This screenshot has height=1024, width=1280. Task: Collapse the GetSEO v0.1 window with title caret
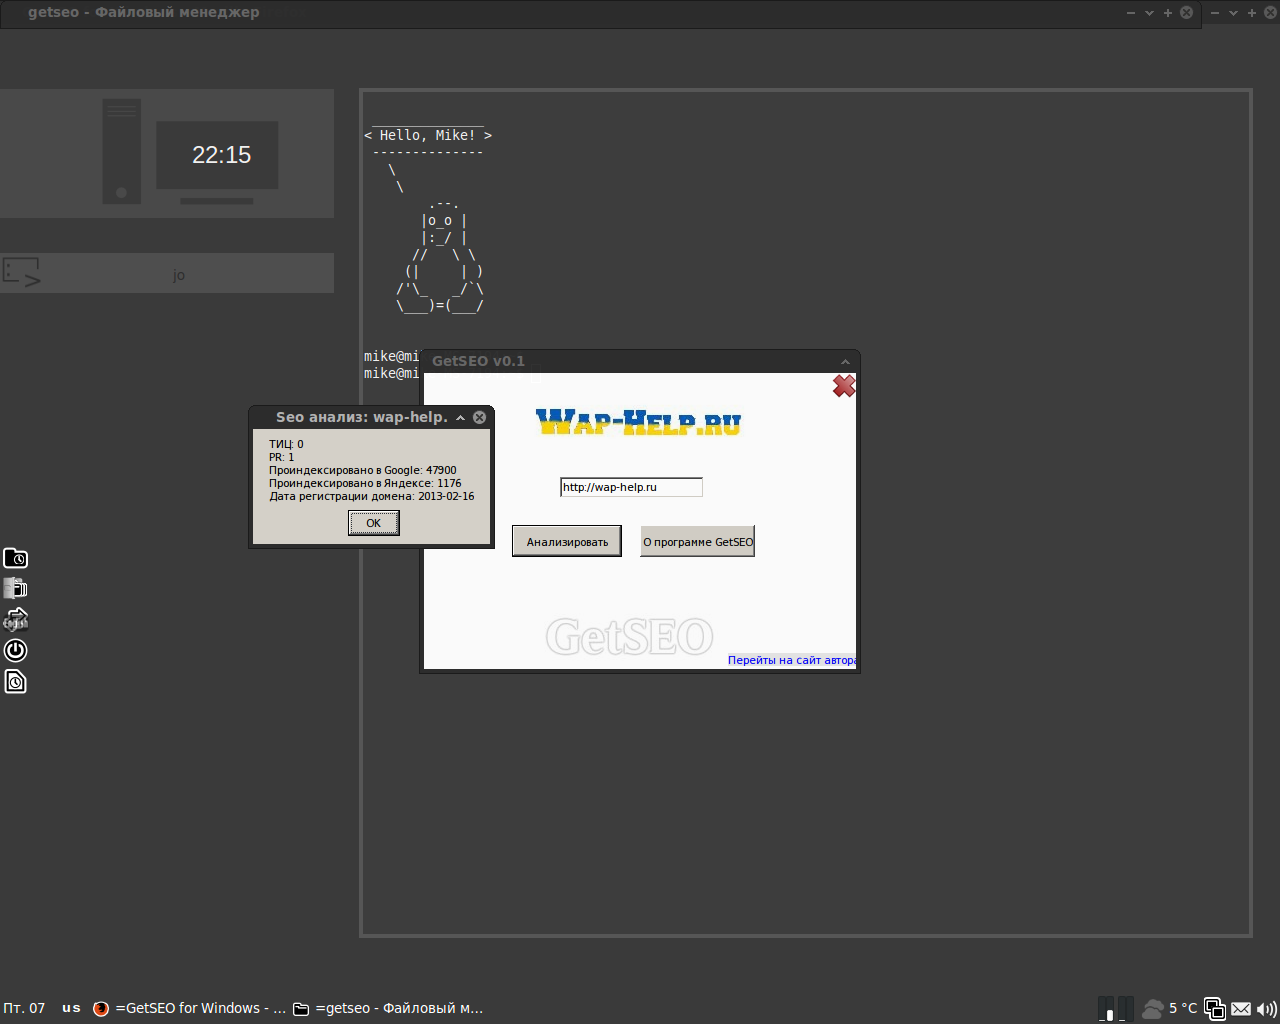[845, 362]
